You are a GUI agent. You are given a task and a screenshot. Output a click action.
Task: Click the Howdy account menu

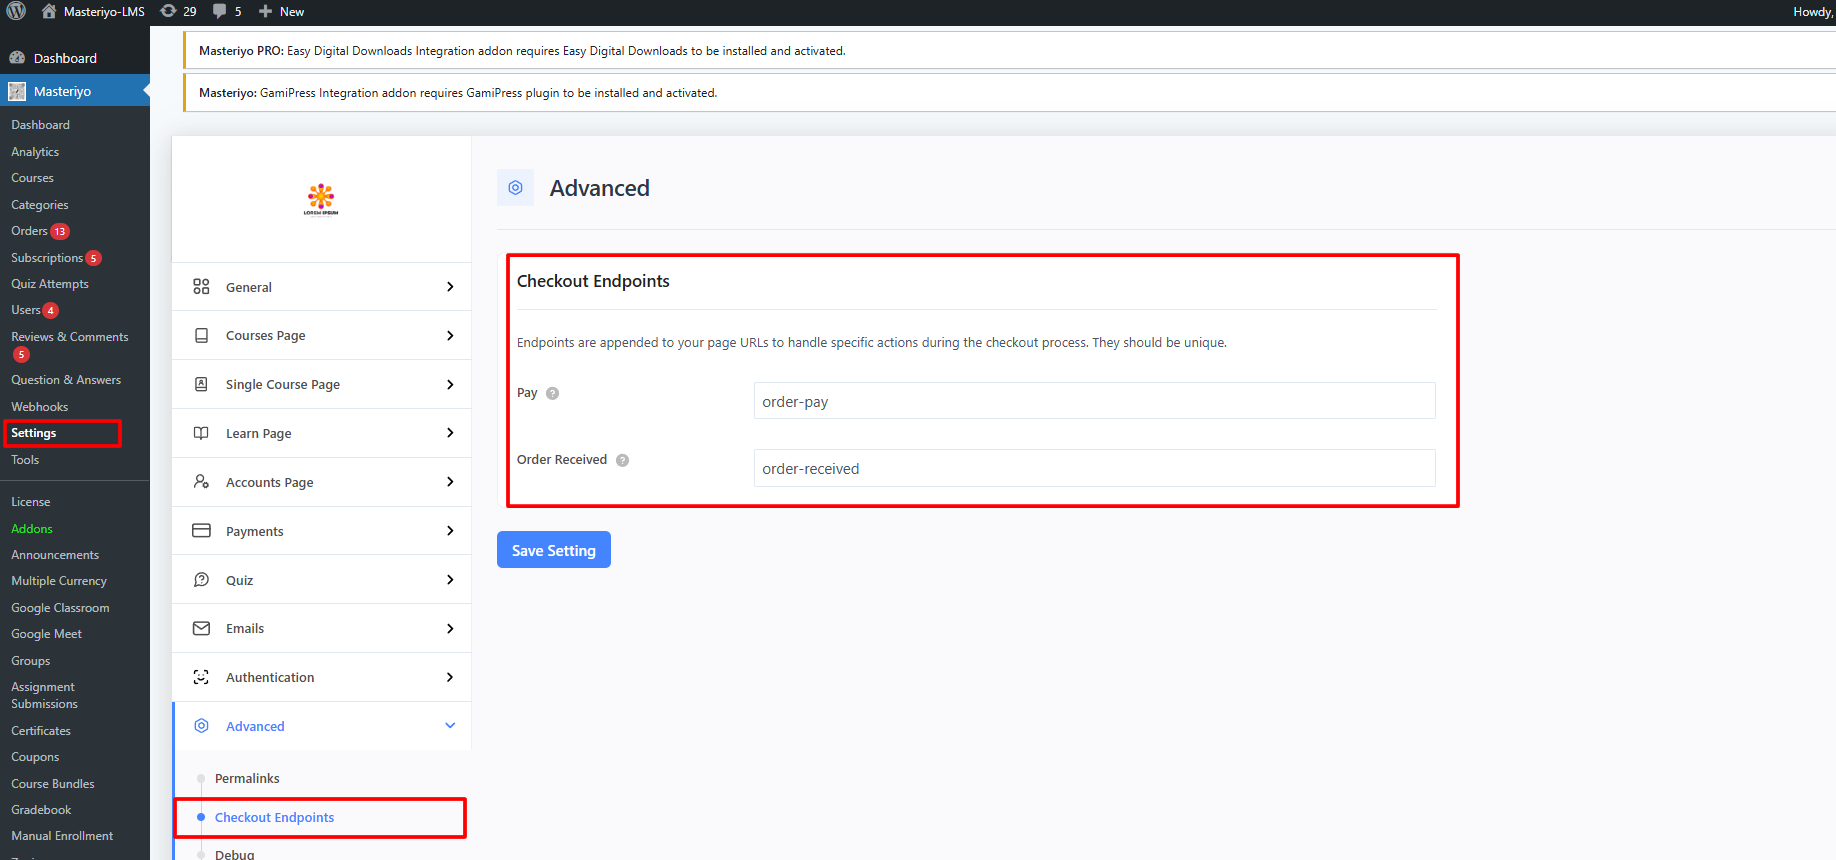(1813, 11)
